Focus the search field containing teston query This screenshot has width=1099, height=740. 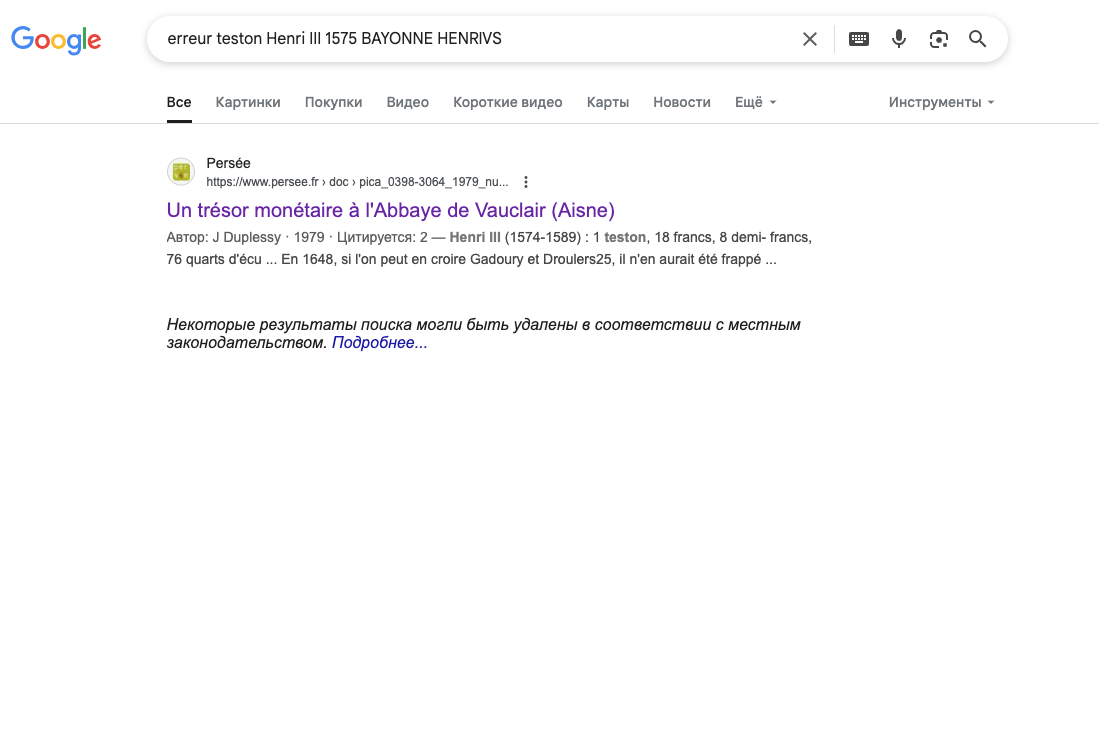point(477,39)
